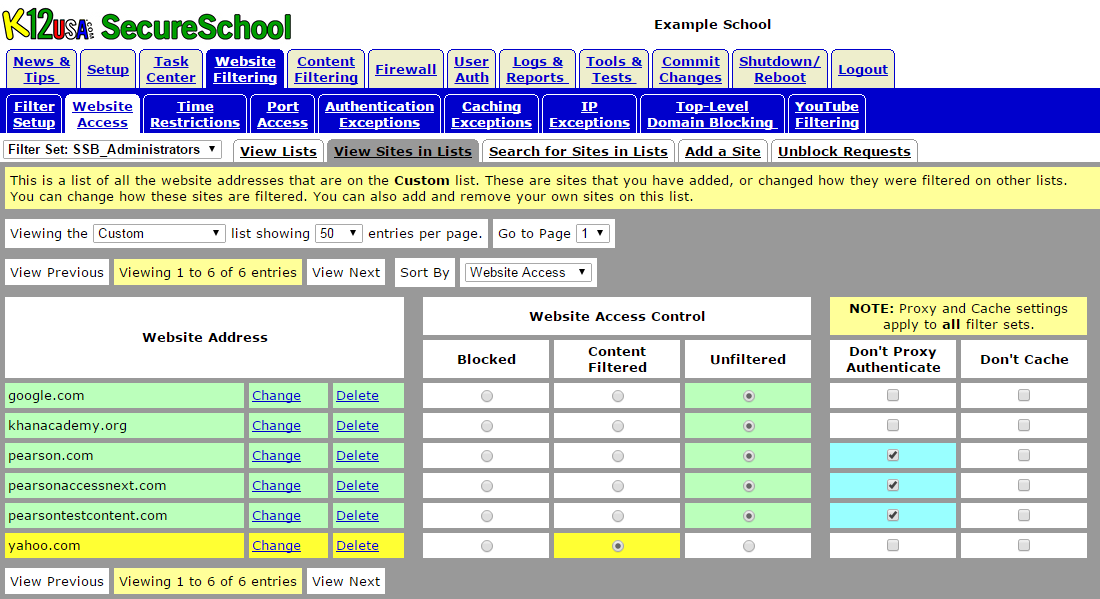Switch to Content Filtering tab
This screenshot has width=1100, height=599.
326,69
